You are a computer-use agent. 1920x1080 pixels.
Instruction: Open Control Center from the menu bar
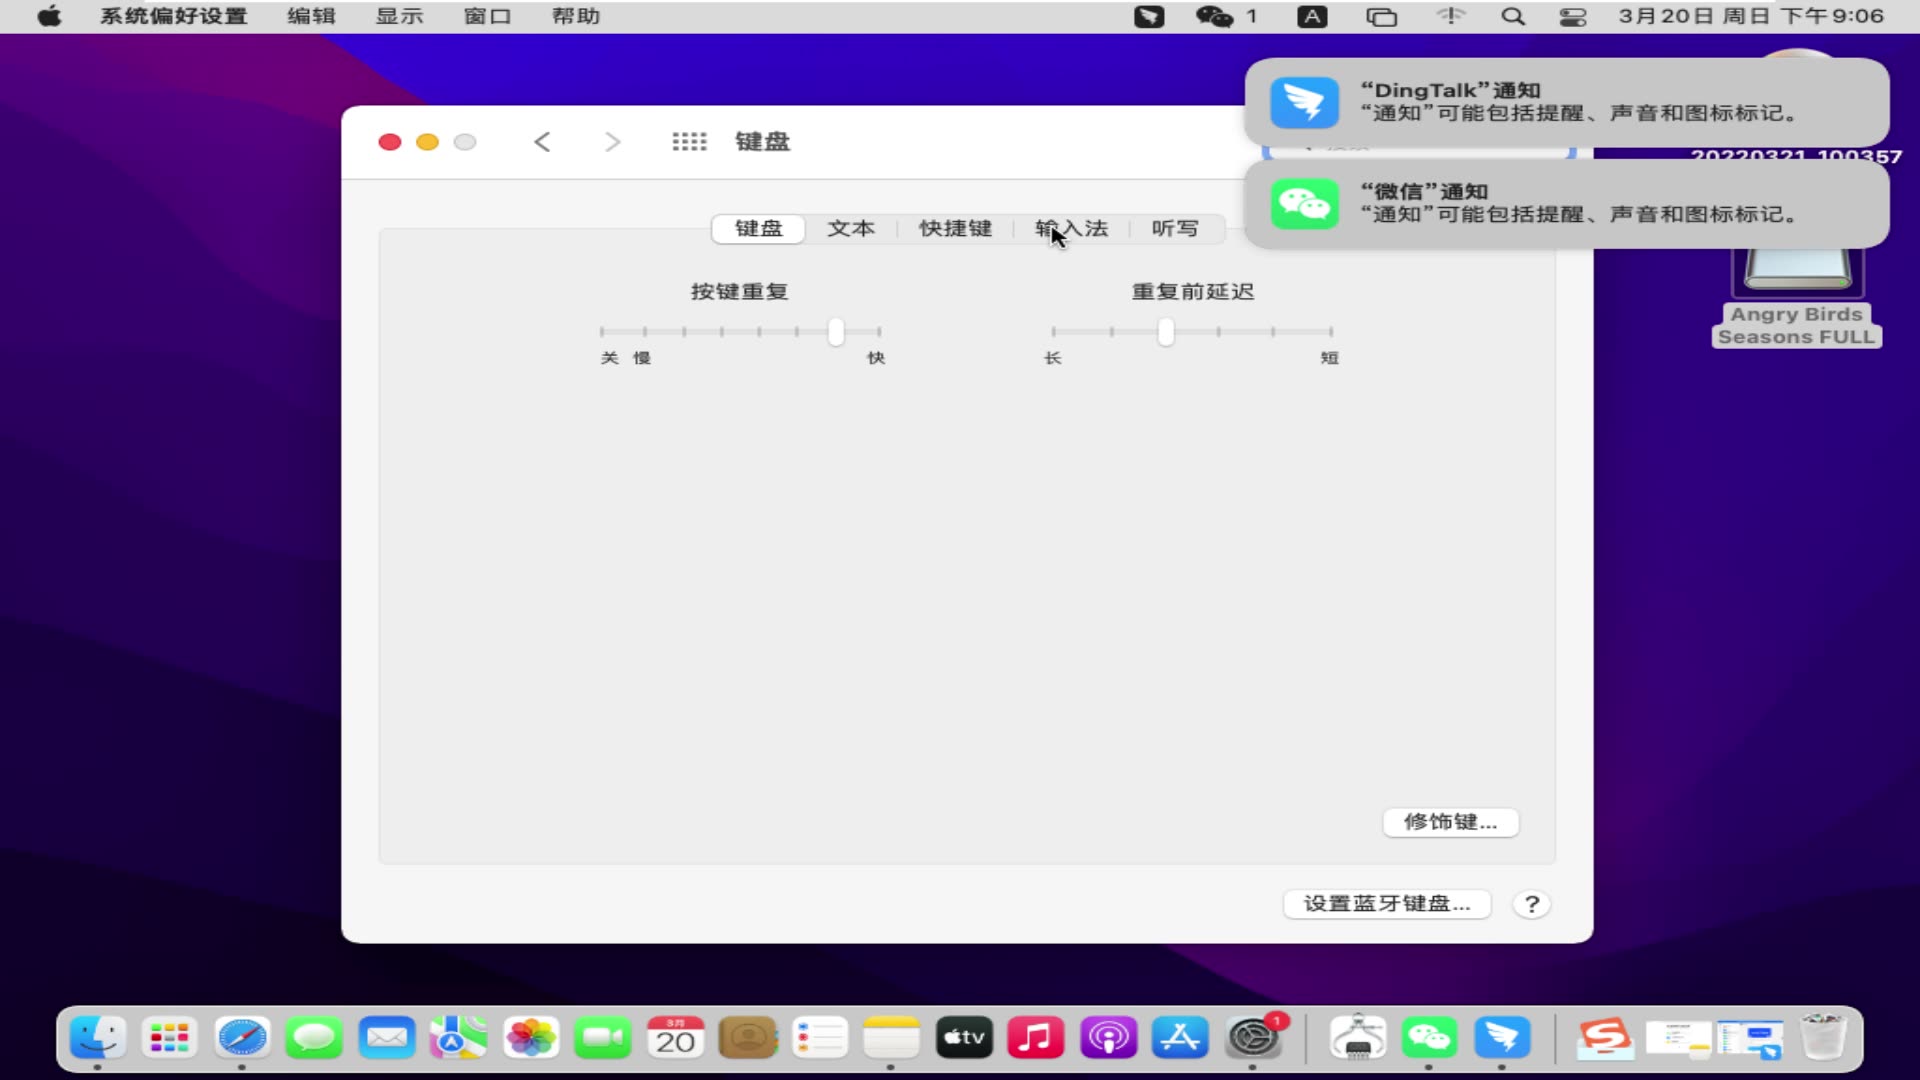pos(1572,16)
